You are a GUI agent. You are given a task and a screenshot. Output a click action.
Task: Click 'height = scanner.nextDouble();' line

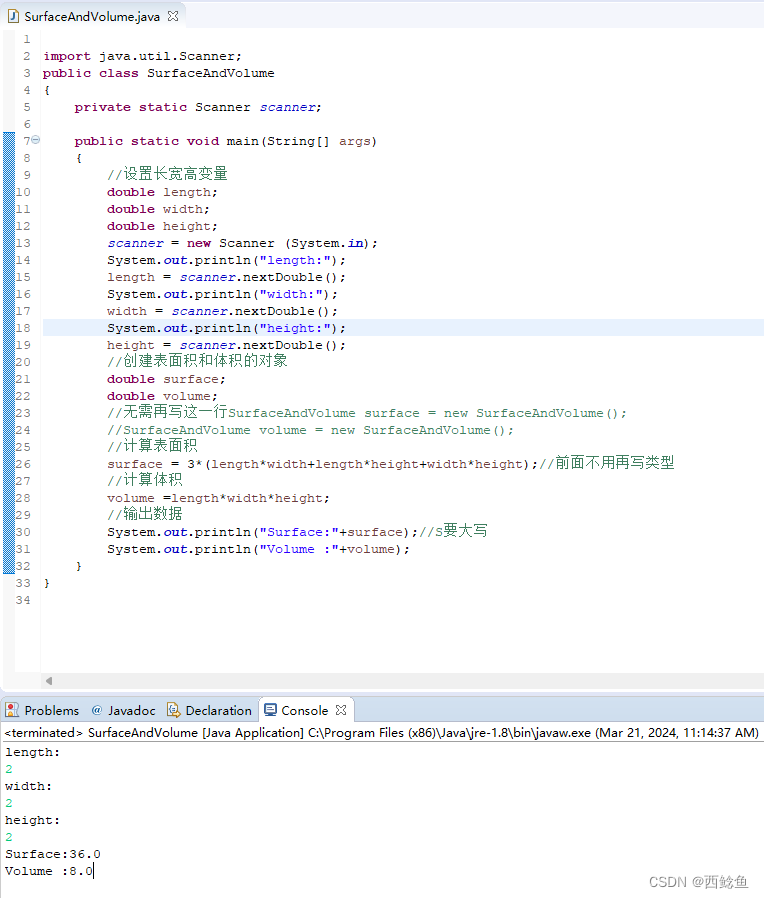click(226, 345)
